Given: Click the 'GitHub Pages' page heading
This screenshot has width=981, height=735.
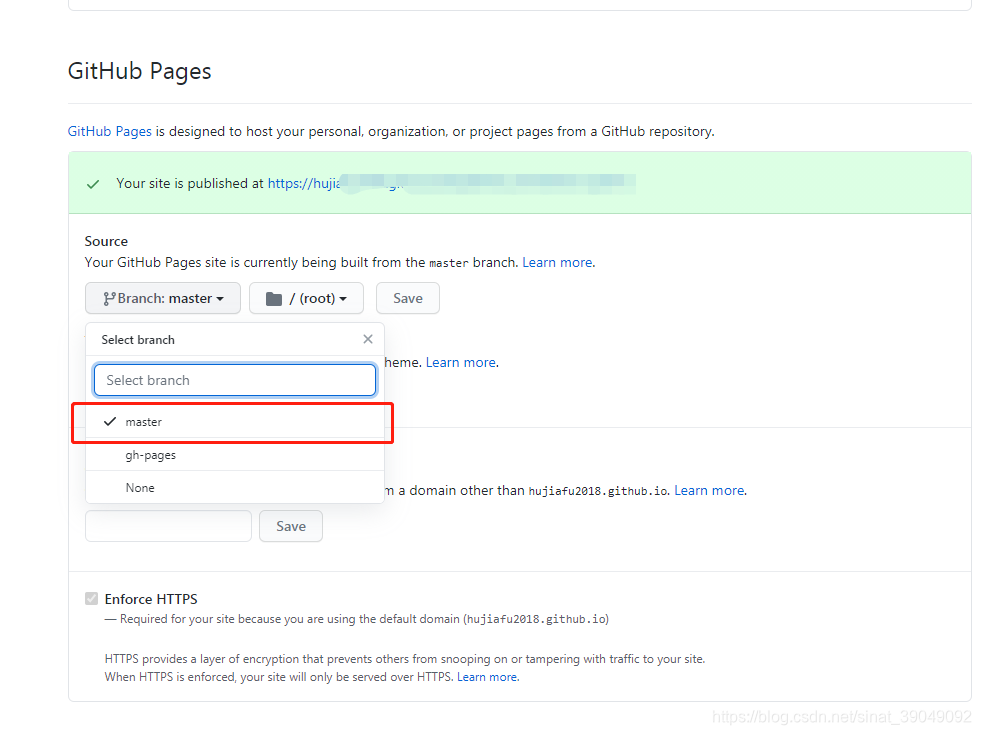Looking at the screenshot, I should tap(140, 71).
